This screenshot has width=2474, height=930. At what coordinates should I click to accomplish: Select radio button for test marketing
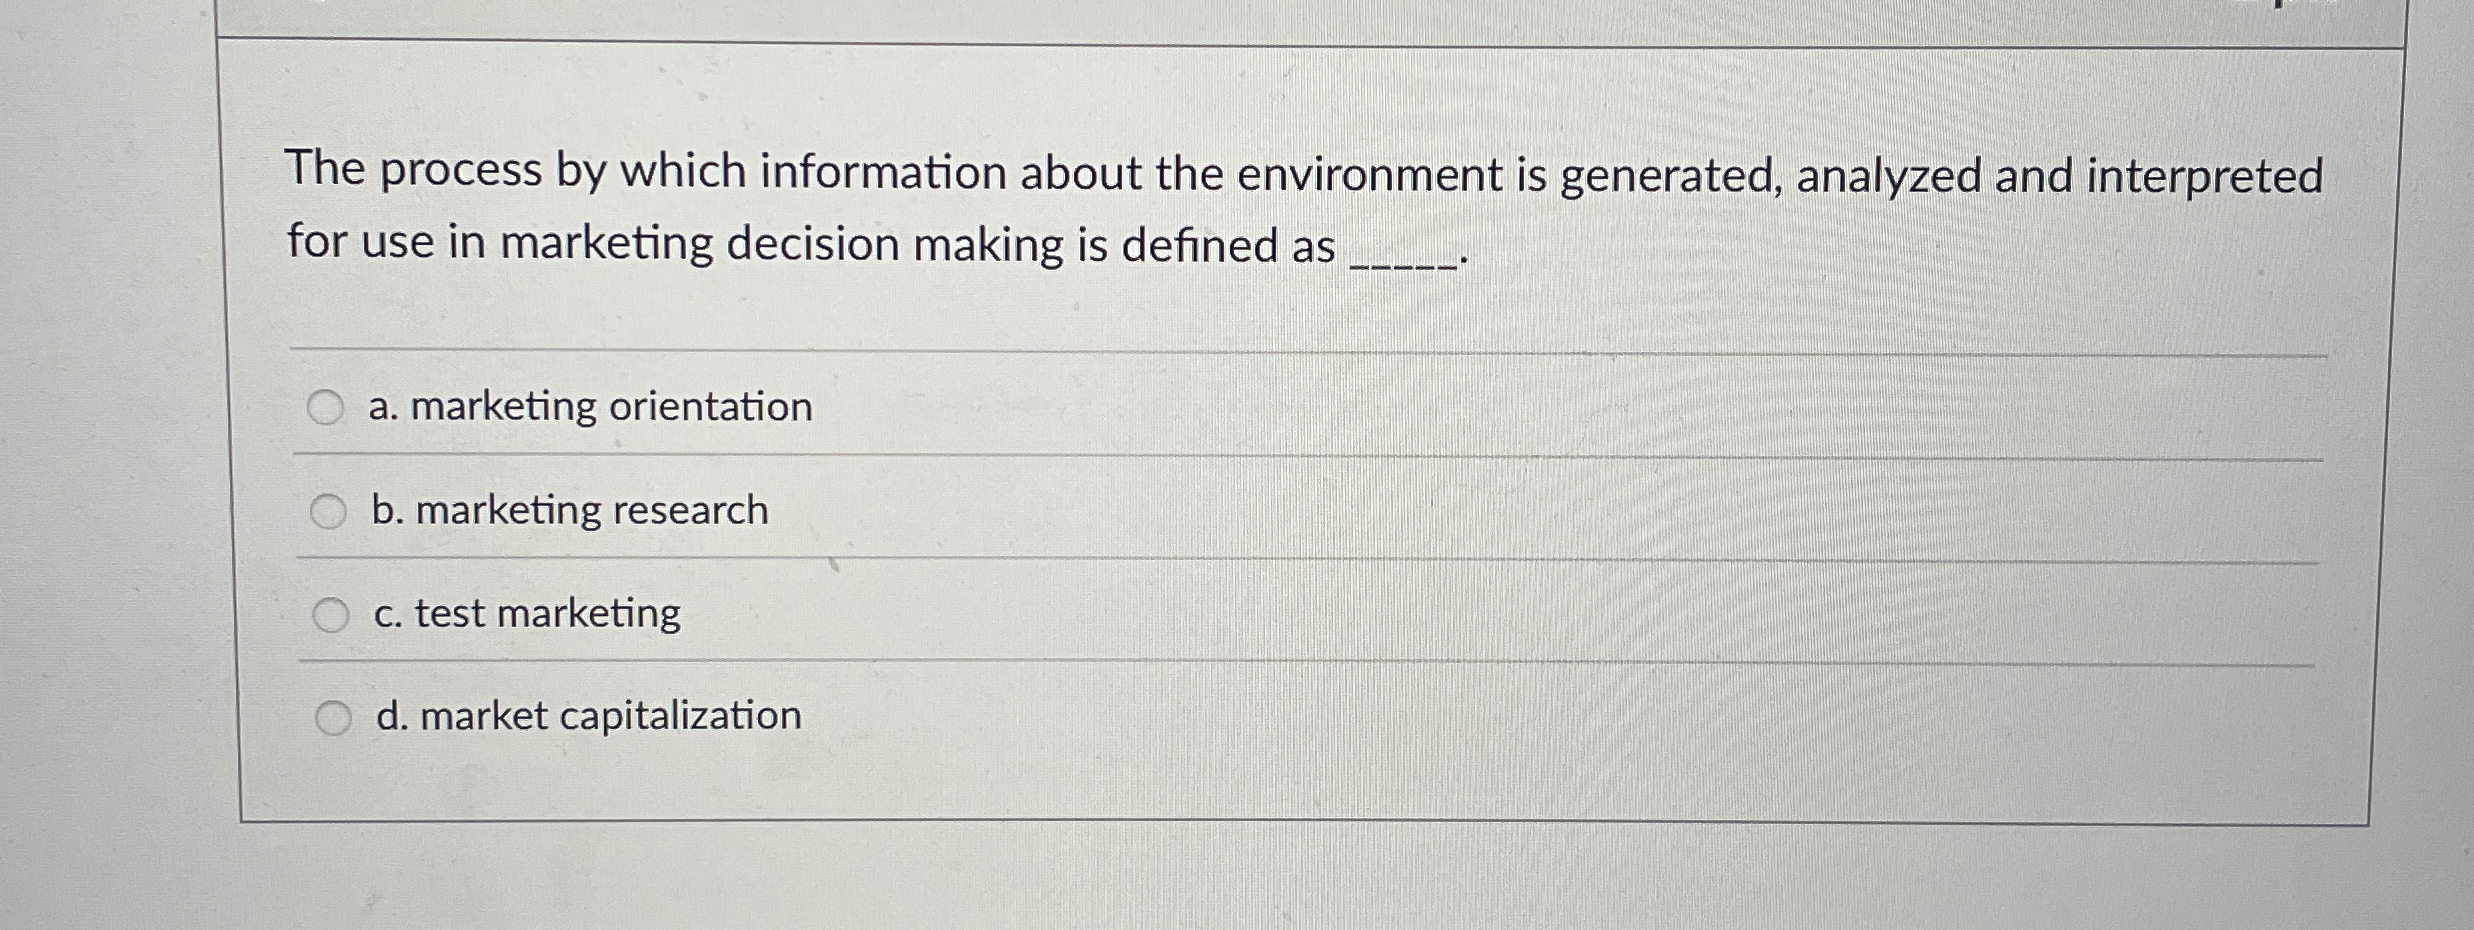330,612
